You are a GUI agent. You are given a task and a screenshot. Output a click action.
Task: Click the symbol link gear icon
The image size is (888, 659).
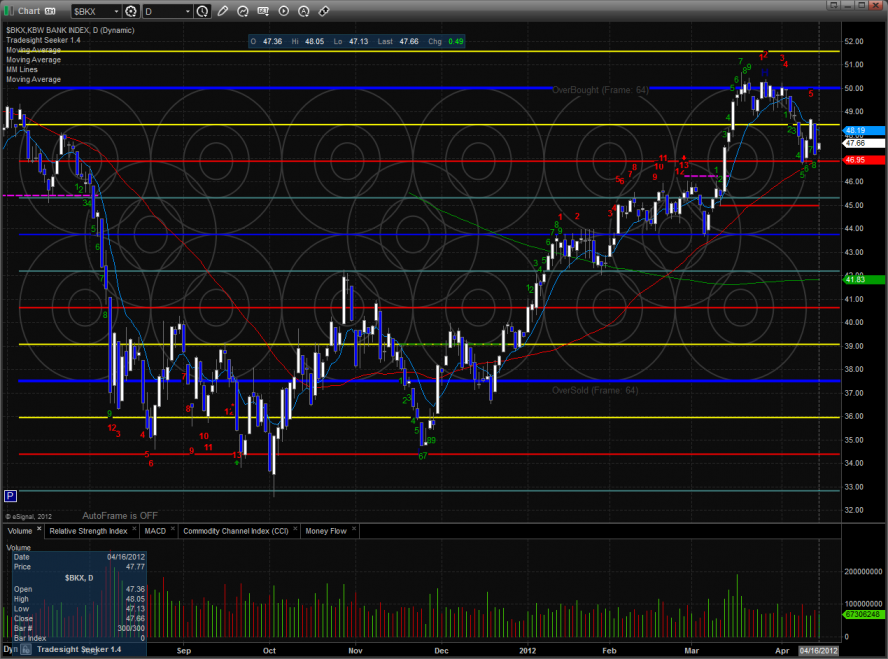[x=131, y=11]
